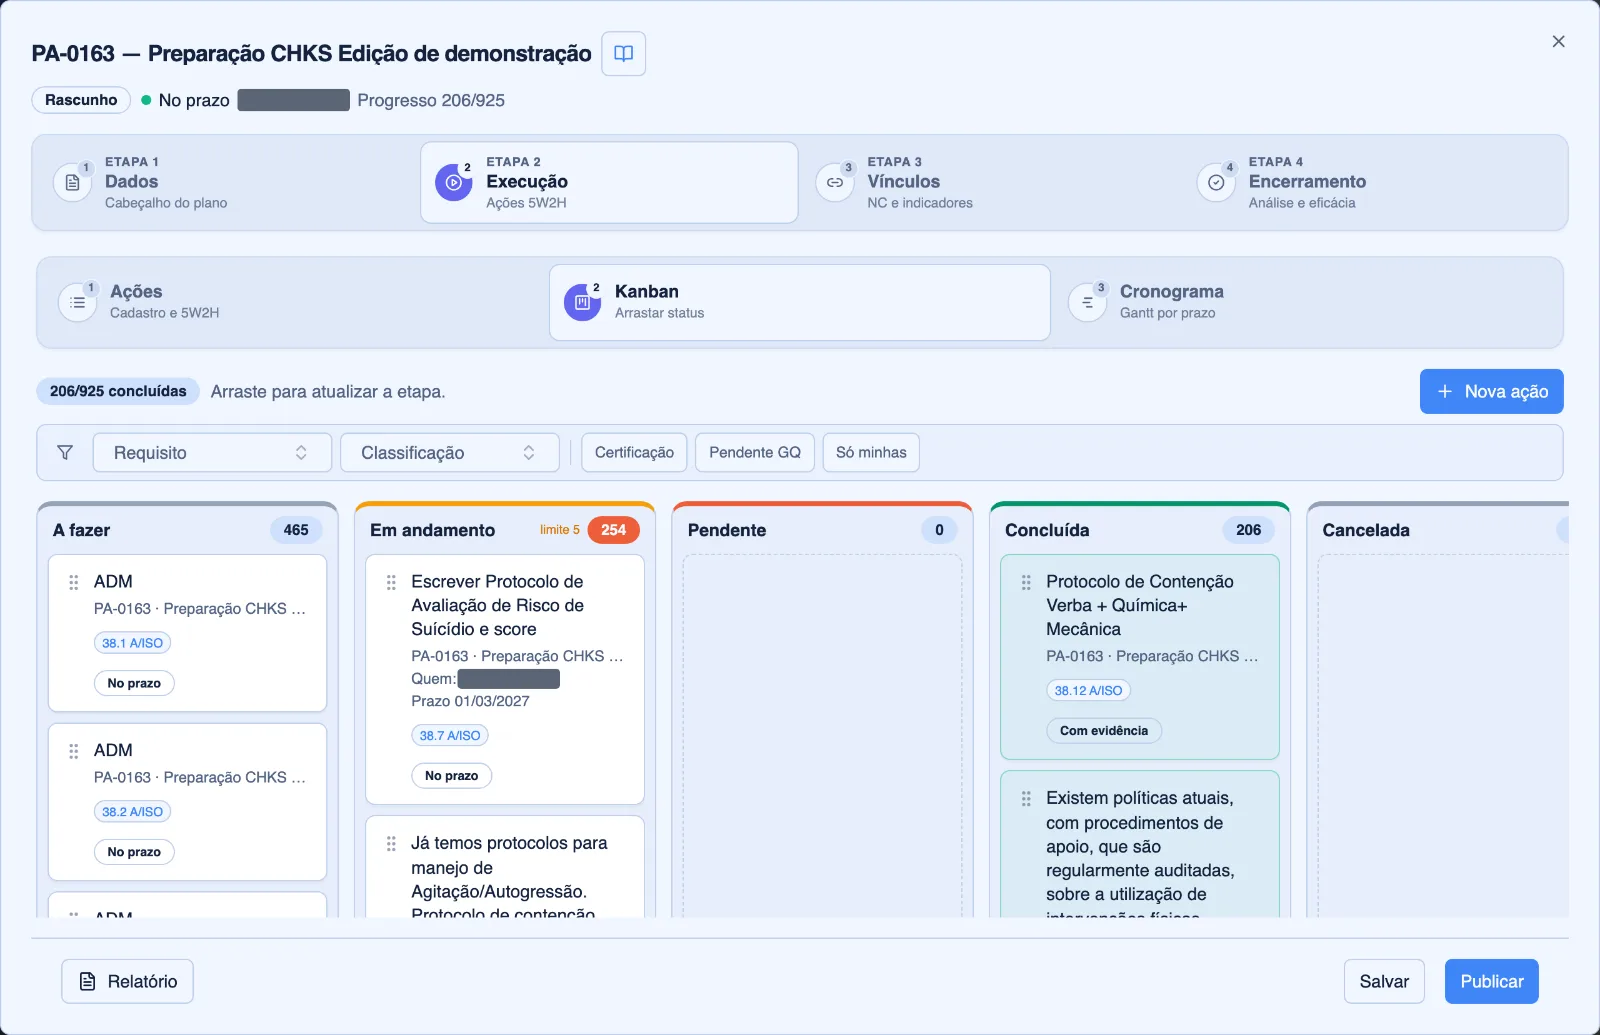Screen dimensions: 1600x1035
Task: Click the Publicar button
Action: tap(1491, 982)
